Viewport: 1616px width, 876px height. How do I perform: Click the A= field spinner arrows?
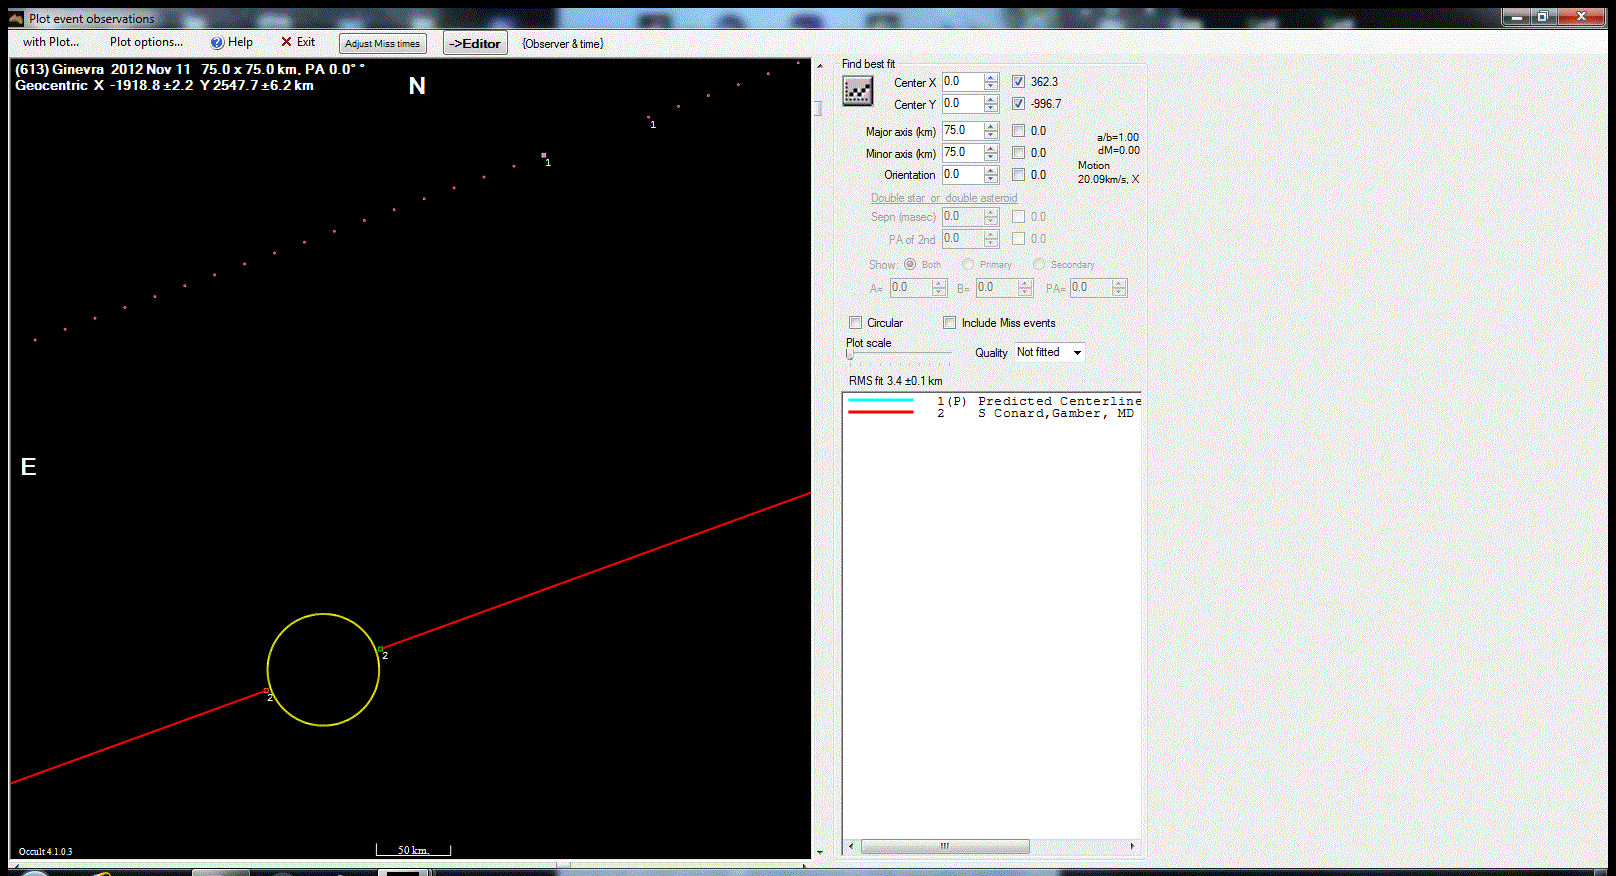[x=939, y=288]
